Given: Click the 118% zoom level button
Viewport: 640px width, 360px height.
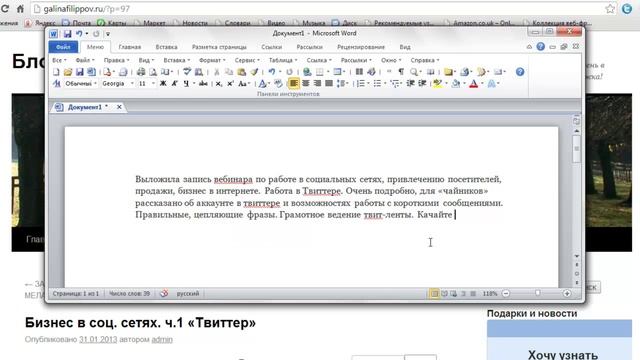Looking at the screenshot, I should point(490,293).
